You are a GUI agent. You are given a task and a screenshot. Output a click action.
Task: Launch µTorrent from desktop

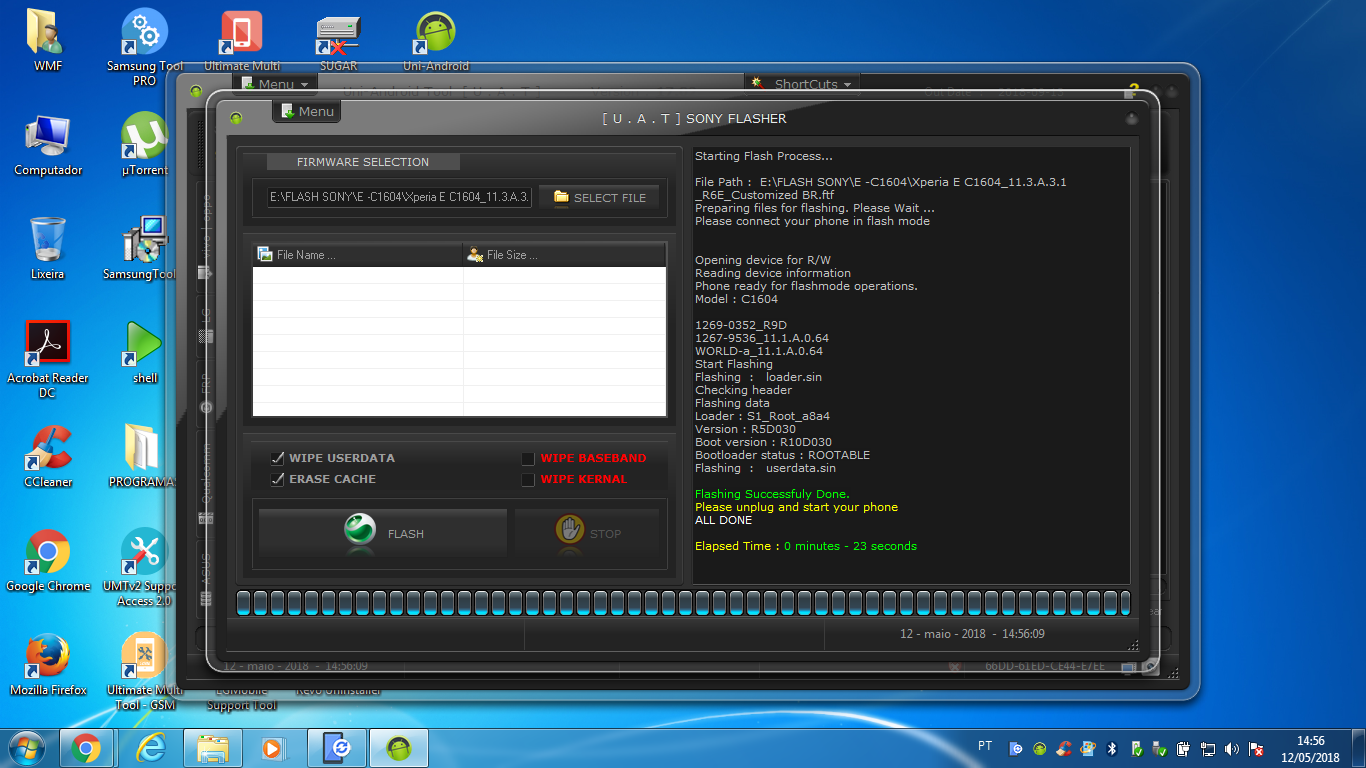[145, 144]
